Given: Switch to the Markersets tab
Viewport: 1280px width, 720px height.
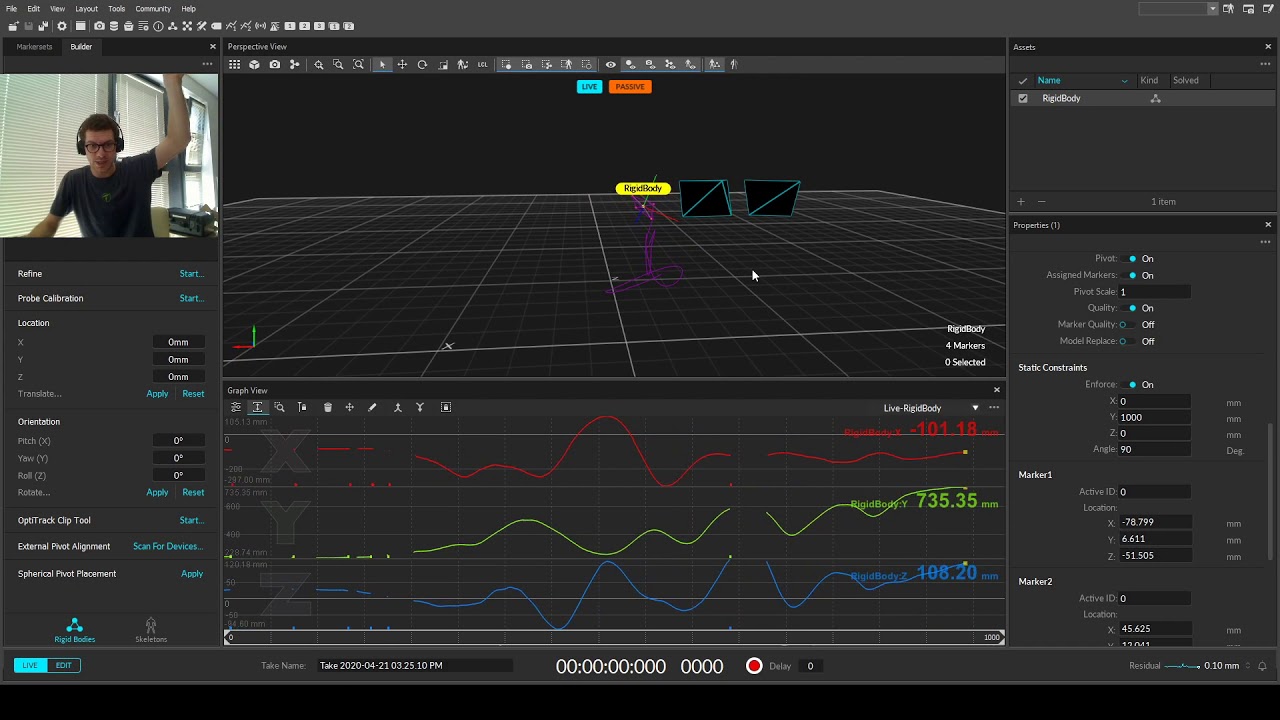Looking at the screenshot, I should point(34,47).
